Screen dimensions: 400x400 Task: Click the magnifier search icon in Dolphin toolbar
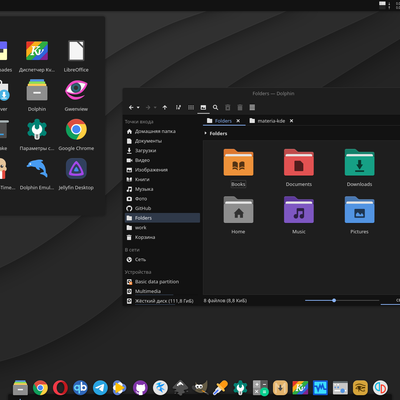216,107
